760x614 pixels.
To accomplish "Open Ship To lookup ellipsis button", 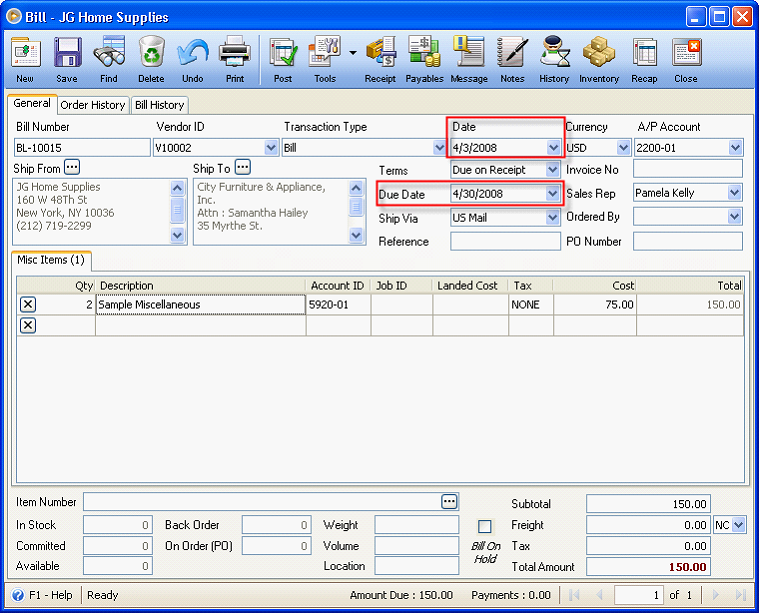I will click(242, 168).
